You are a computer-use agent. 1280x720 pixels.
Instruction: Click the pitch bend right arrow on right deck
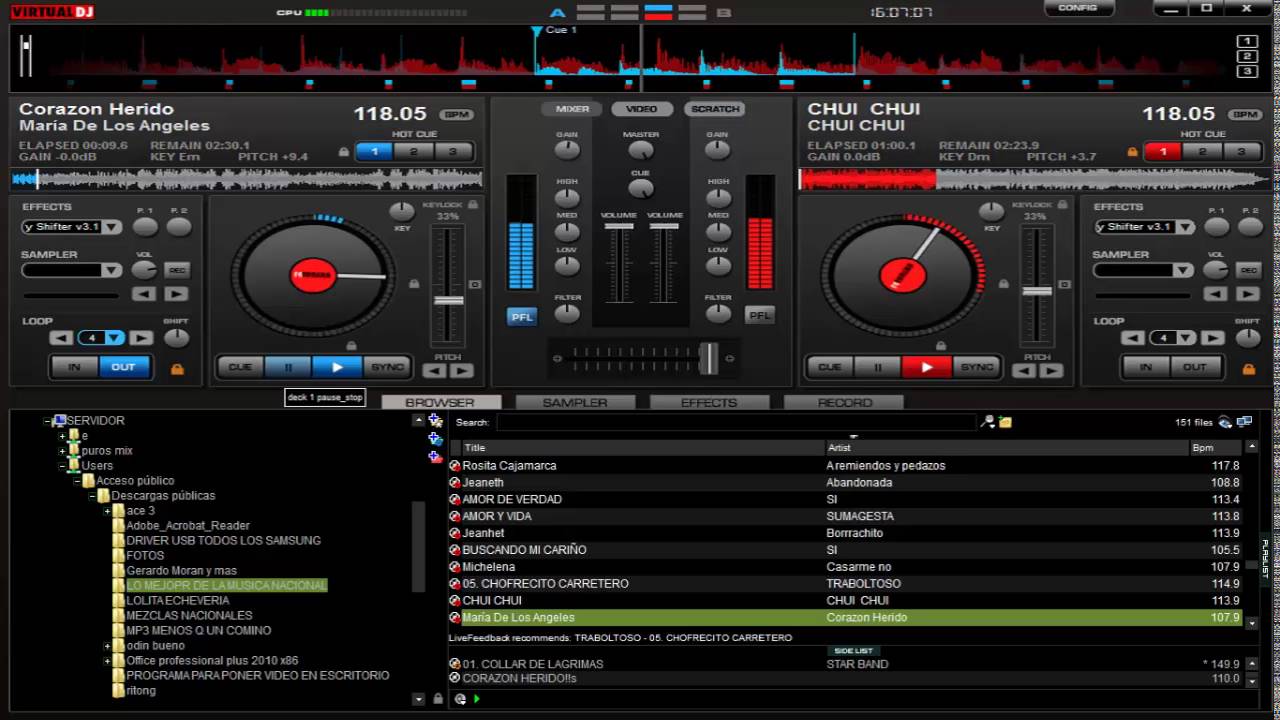[x=1051, y=371]
